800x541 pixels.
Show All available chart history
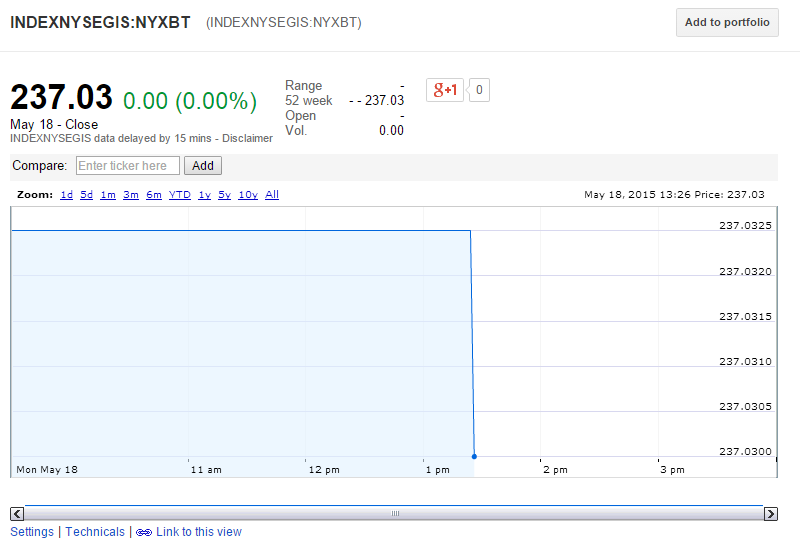click(x=272, y=195)
